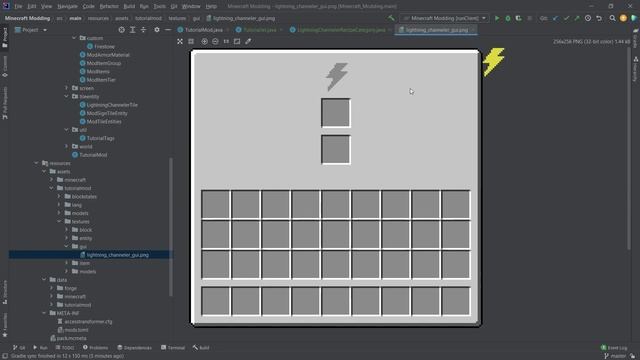This screenshot has width=640, height=360.
Task: Collapse the custom package folder
Action: (x=74, y=38)
